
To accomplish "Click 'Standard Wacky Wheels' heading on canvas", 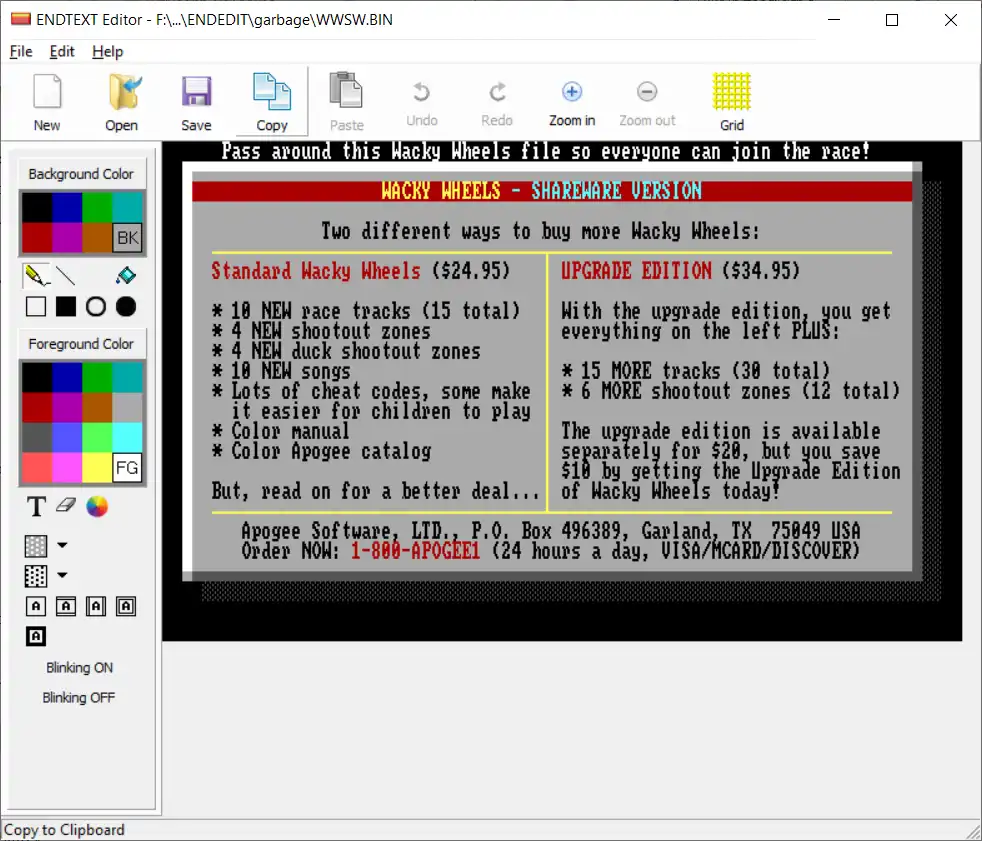I will pyautogui.click(x=316, y=271).
